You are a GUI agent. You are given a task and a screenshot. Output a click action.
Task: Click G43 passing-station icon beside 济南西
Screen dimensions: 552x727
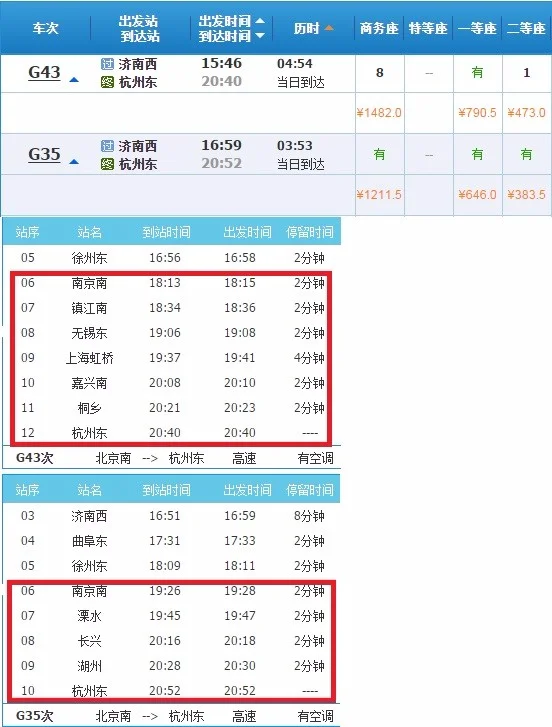[x=107, y=64]
